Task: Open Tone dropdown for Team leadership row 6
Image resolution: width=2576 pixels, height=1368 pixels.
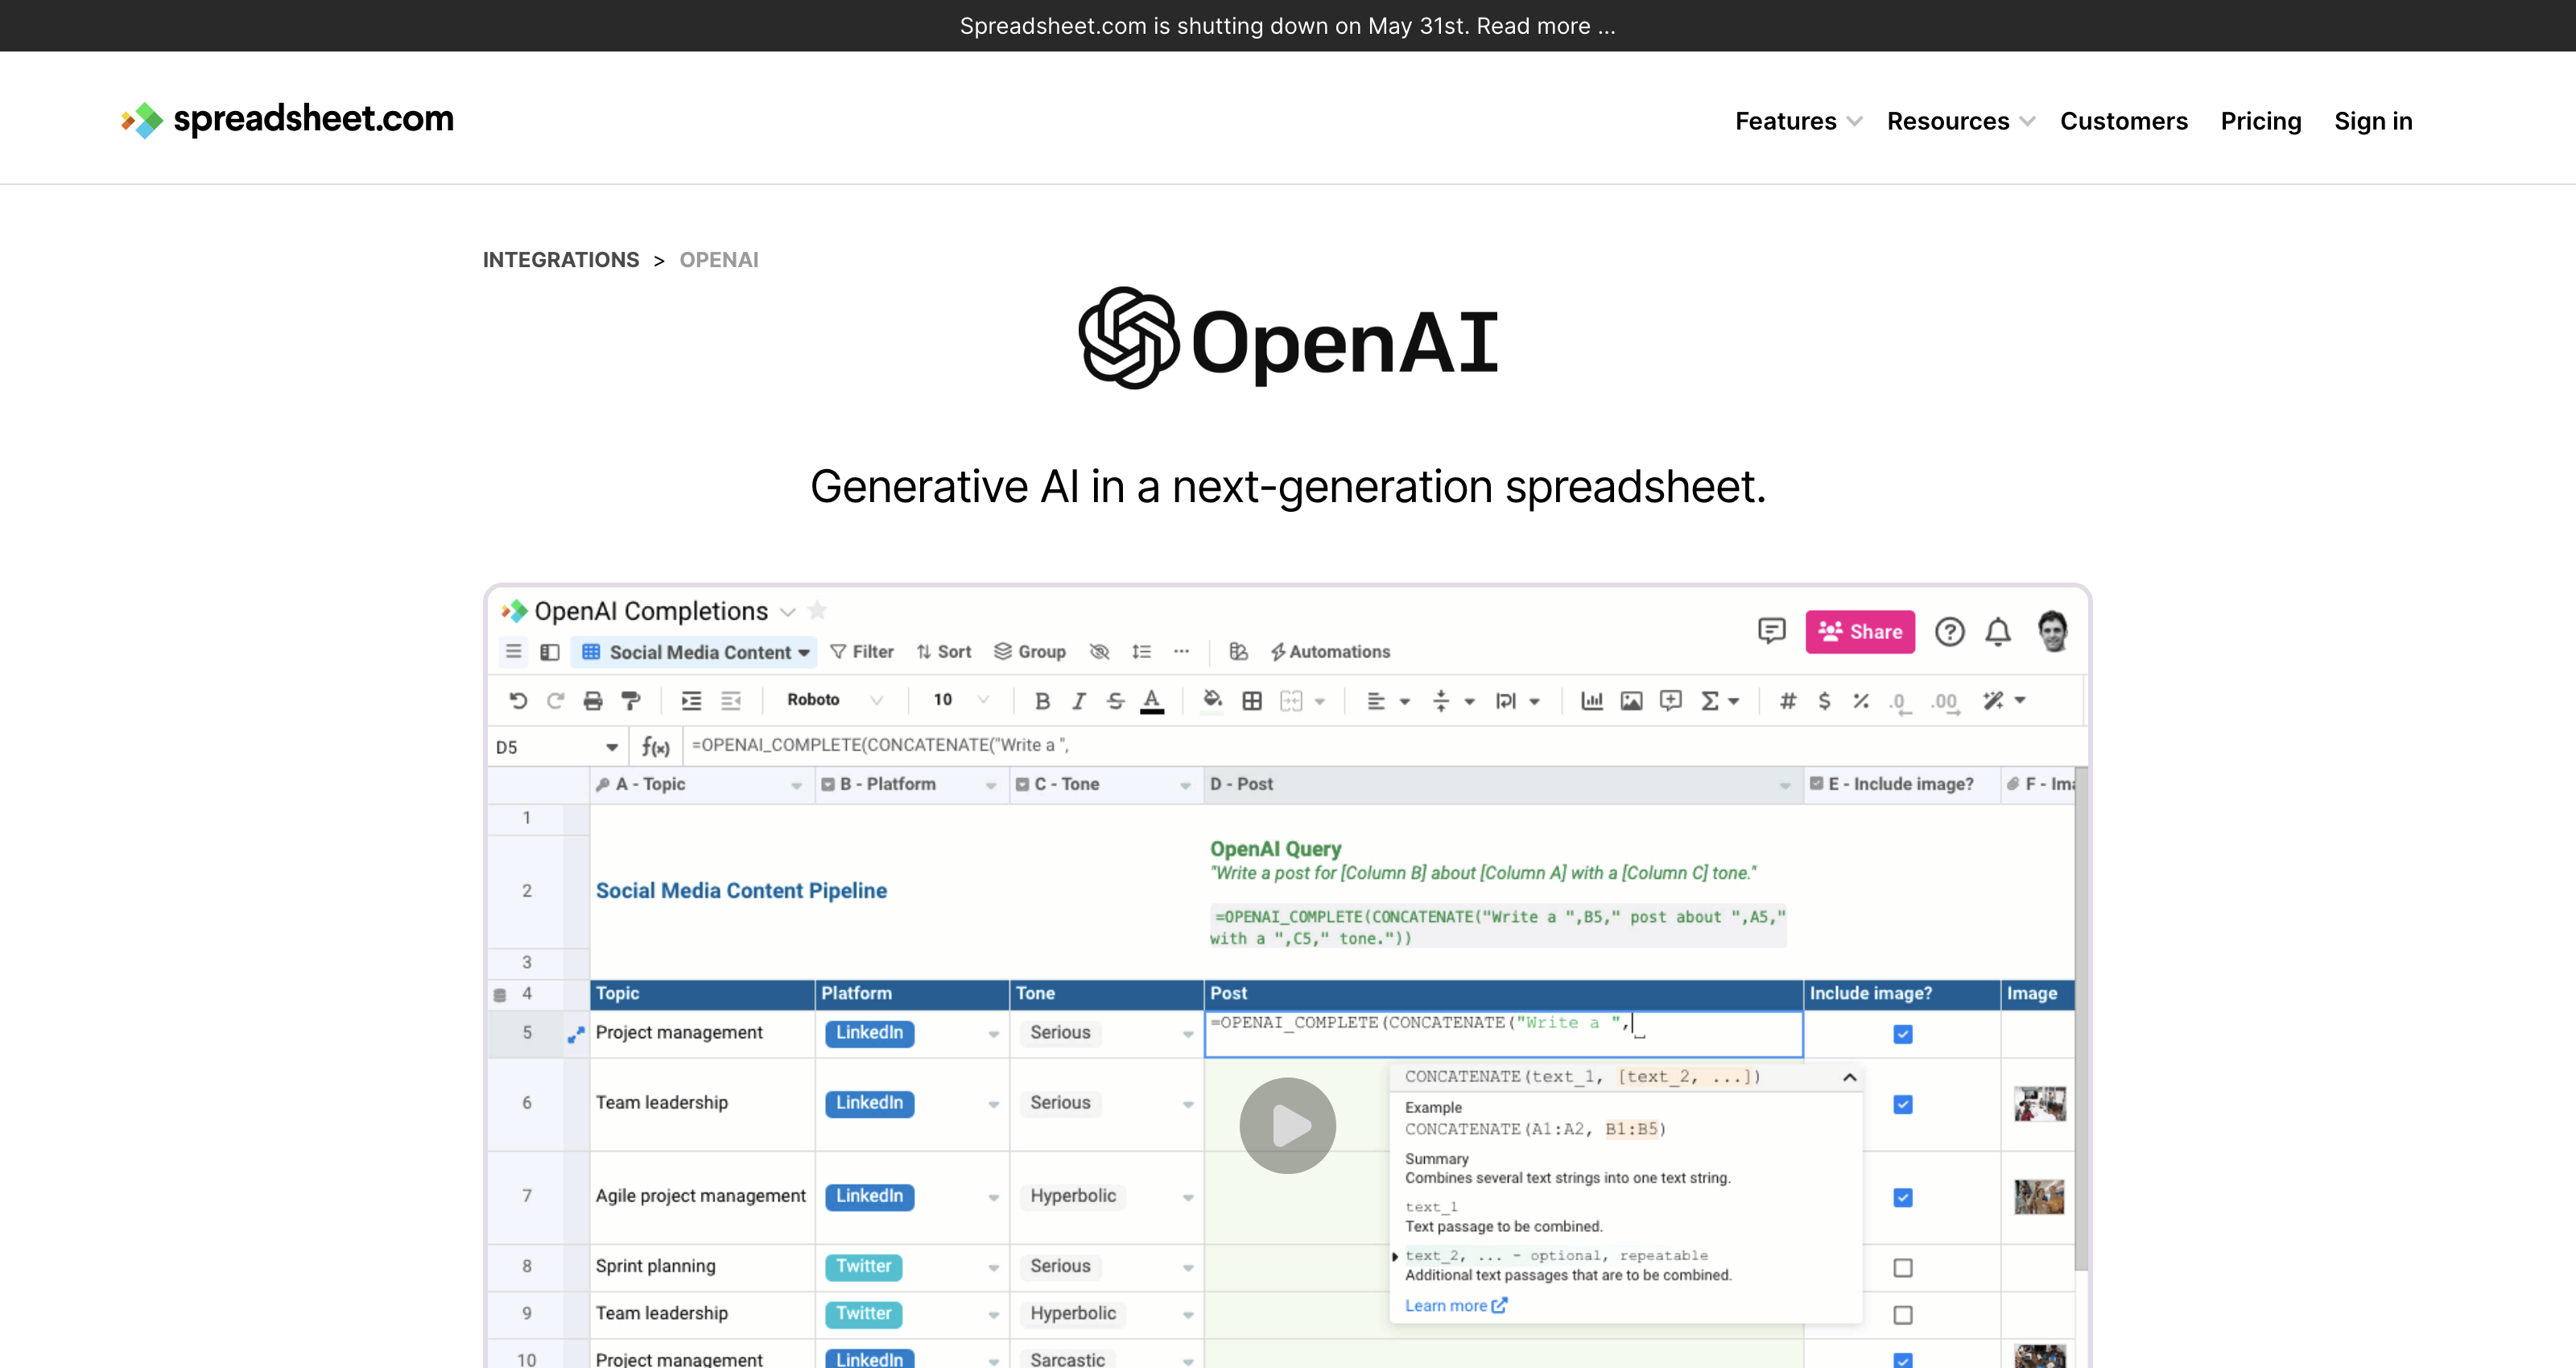Action: pyautogui.click(x=1188, y=1104)
